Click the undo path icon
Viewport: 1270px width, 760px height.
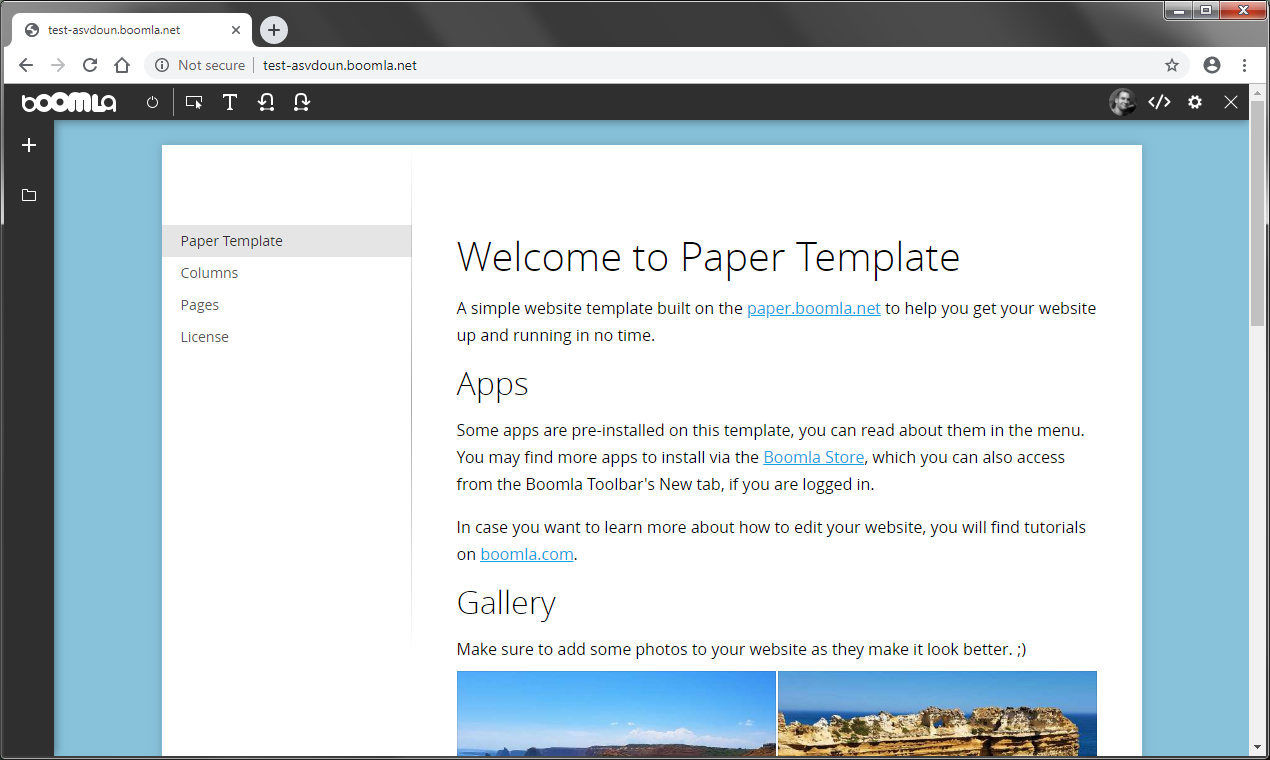tap(266, 102)
